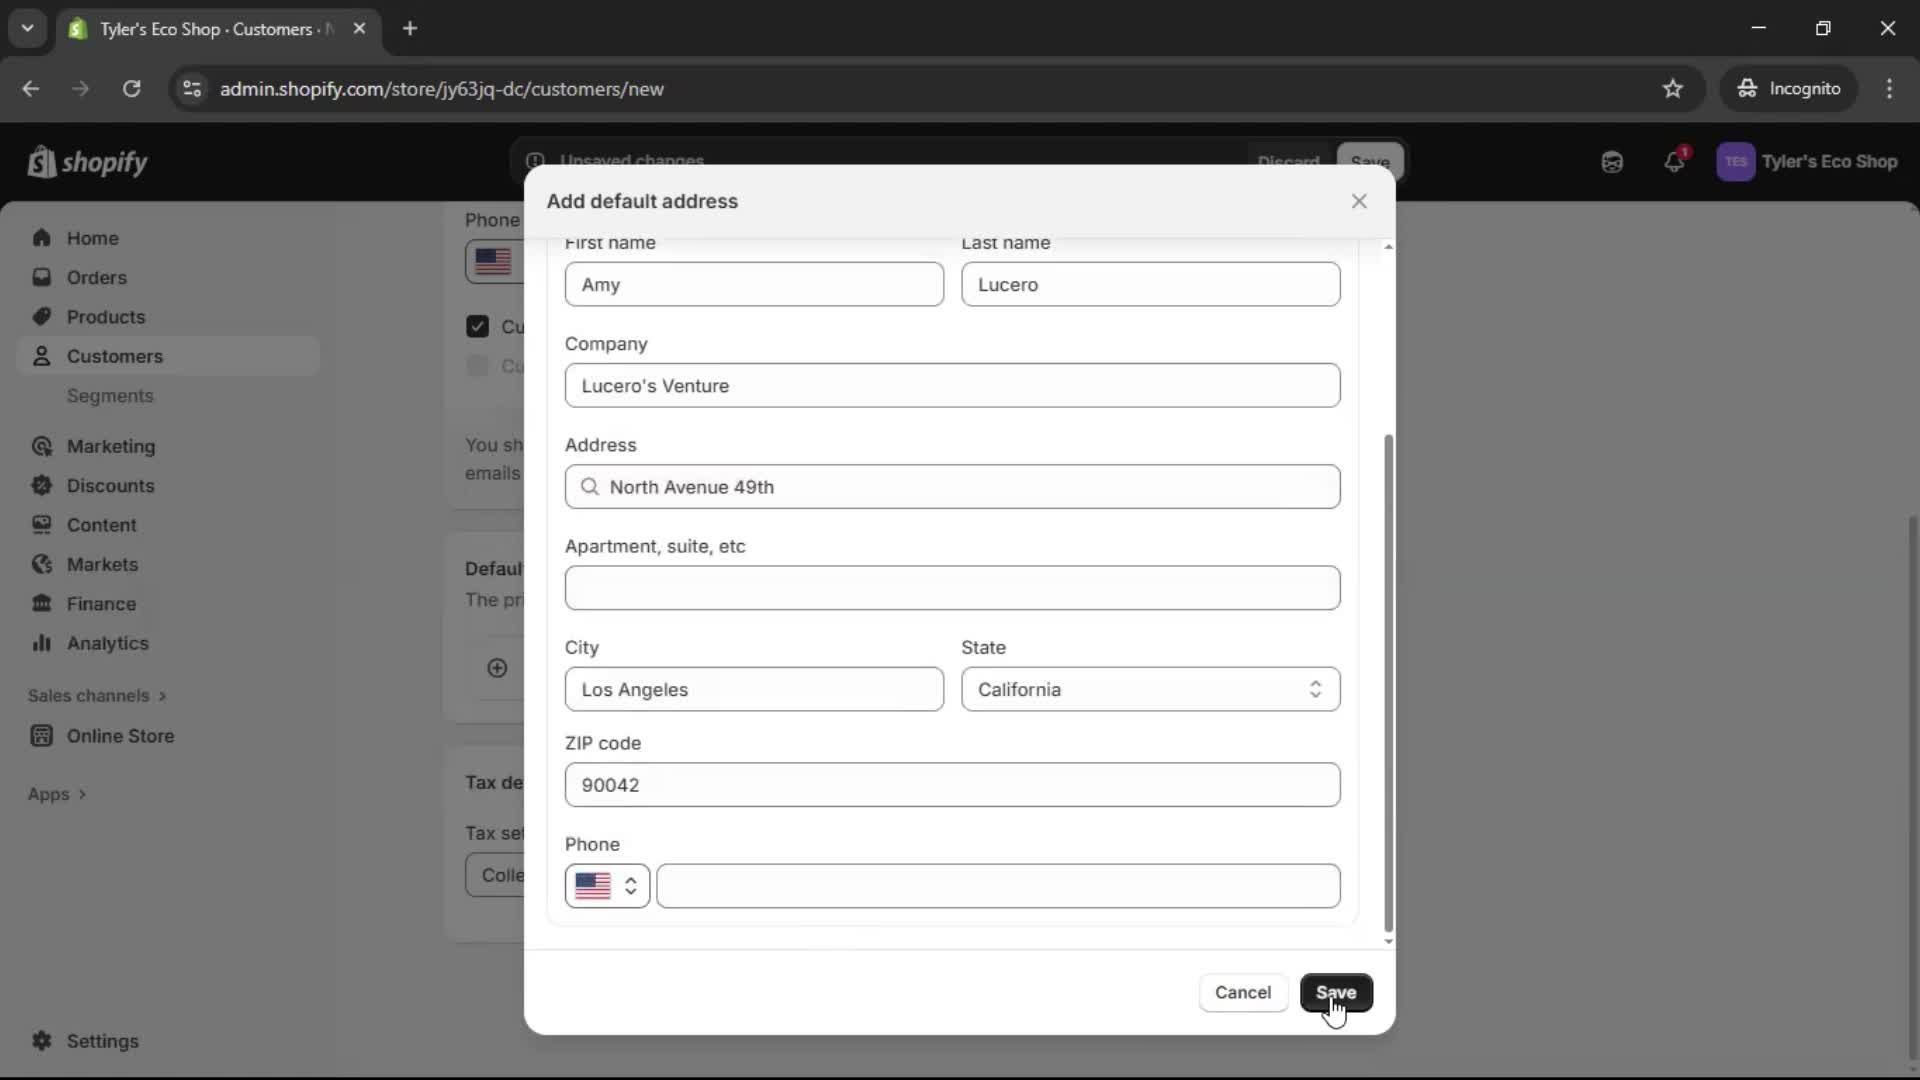Image resolution: width=1920 pixels, height=1080 pixels.
Task: Enable the unchecked checkbox below it
Action: (x=477, y=366)
